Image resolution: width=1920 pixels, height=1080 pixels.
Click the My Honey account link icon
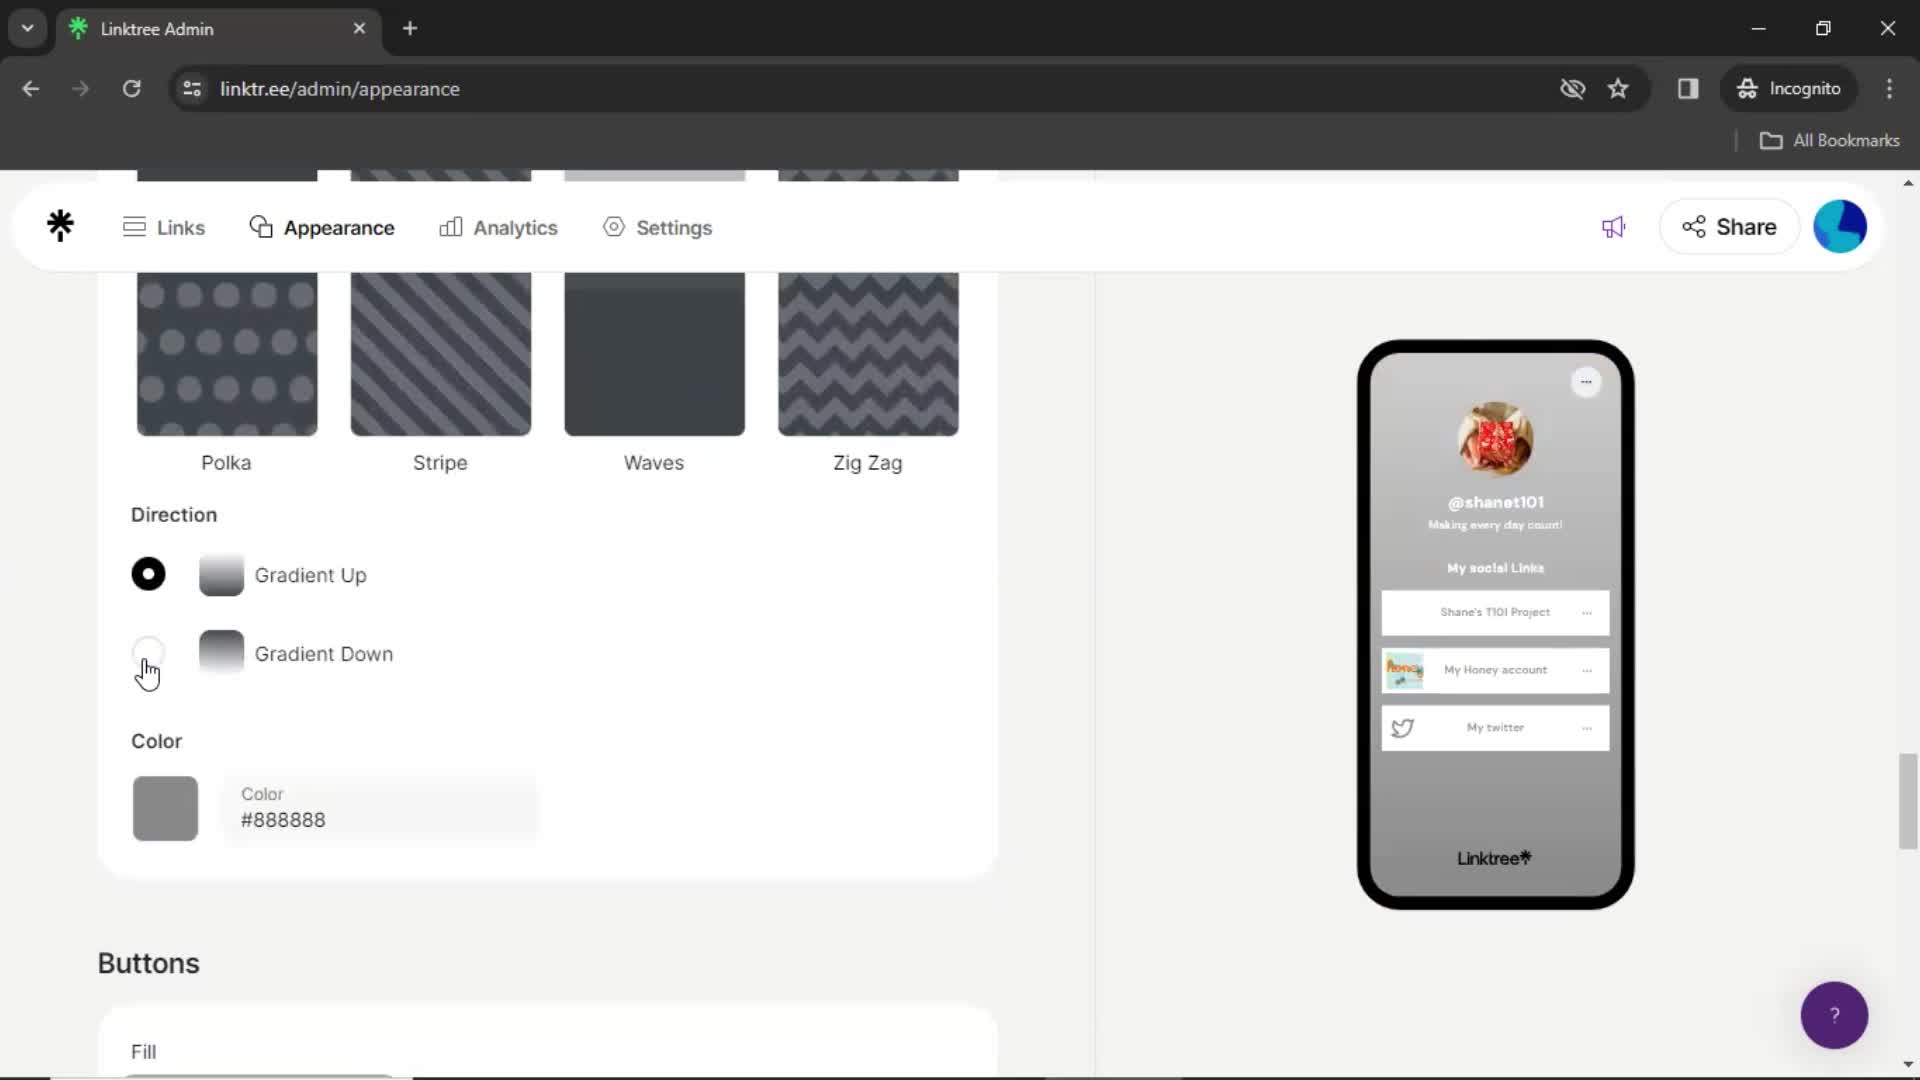1403,670
